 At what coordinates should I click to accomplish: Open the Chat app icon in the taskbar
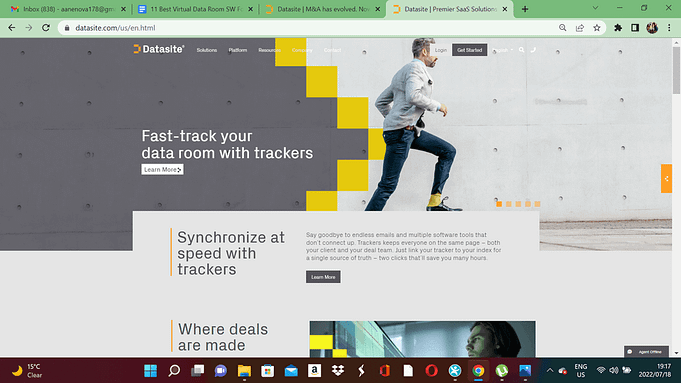[x=221, y=370]
